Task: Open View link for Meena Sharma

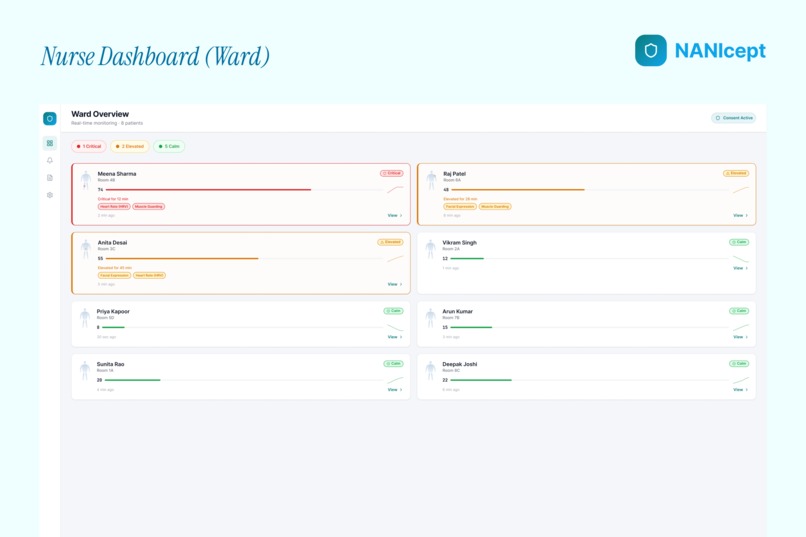Action: [x=395, y=215]
